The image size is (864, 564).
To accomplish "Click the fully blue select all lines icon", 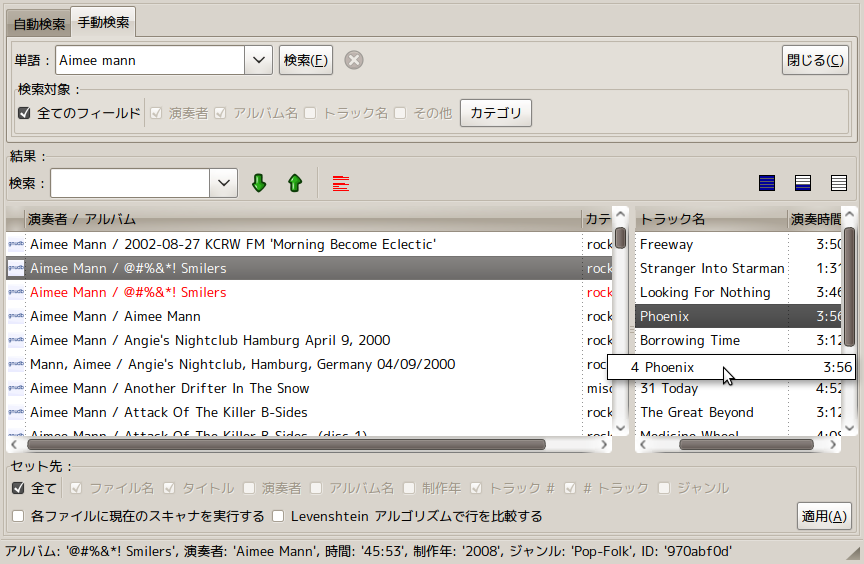I will pos(766,183).
